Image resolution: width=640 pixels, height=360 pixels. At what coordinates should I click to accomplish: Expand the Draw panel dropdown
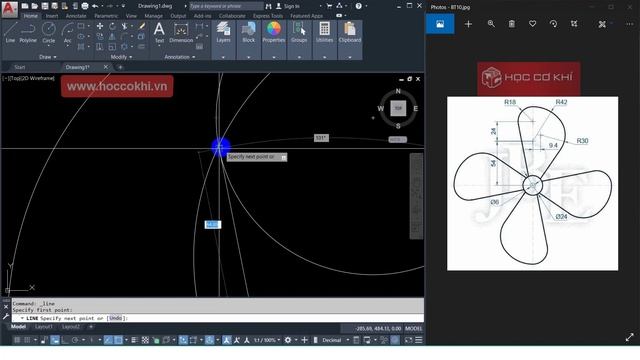48,57
